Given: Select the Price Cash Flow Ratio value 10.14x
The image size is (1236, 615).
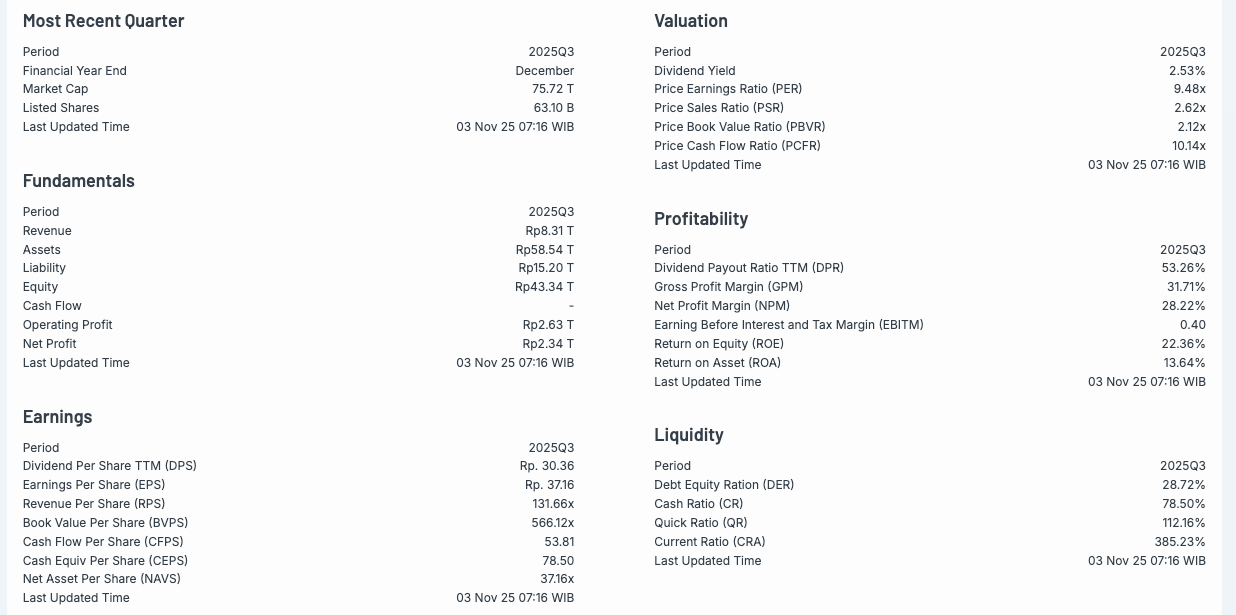Looking at the screenshot, I should pyautogui.click(x=1188, y=146).
